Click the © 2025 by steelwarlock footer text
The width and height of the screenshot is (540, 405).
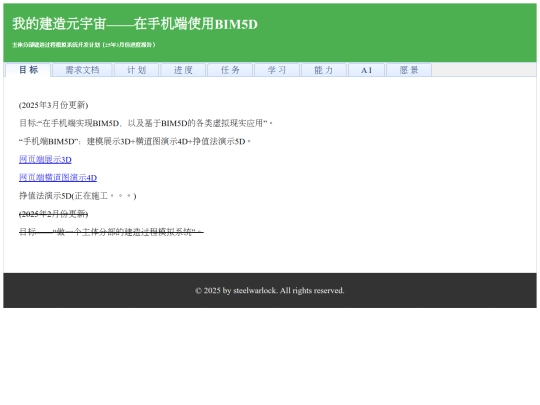click(x=270, y=291)
